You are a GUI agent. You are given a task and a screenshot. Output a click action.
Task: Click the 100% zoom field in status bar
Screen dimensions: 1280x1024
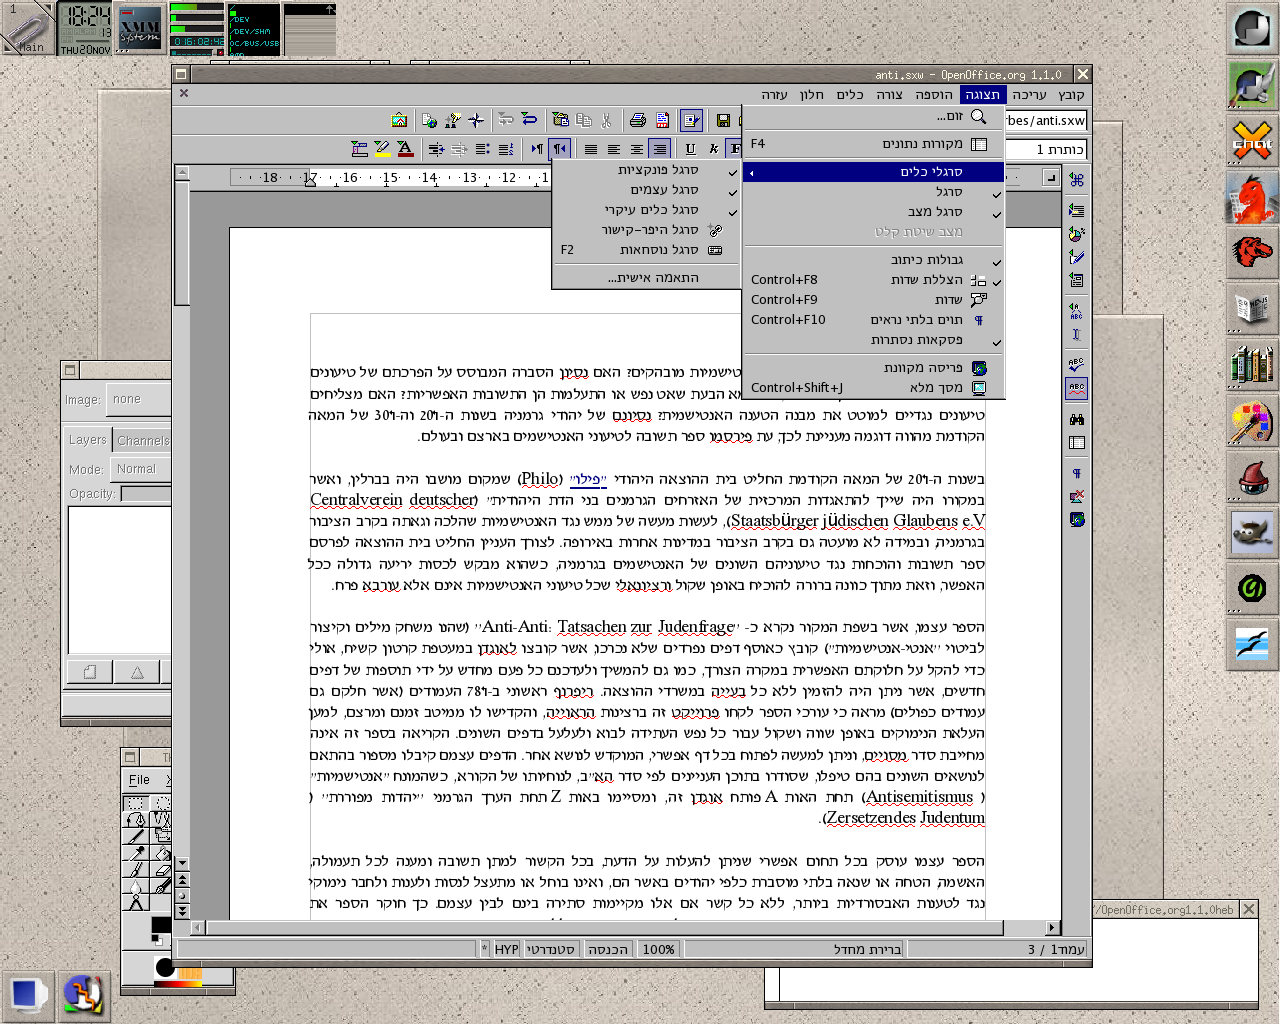(658, 949)
